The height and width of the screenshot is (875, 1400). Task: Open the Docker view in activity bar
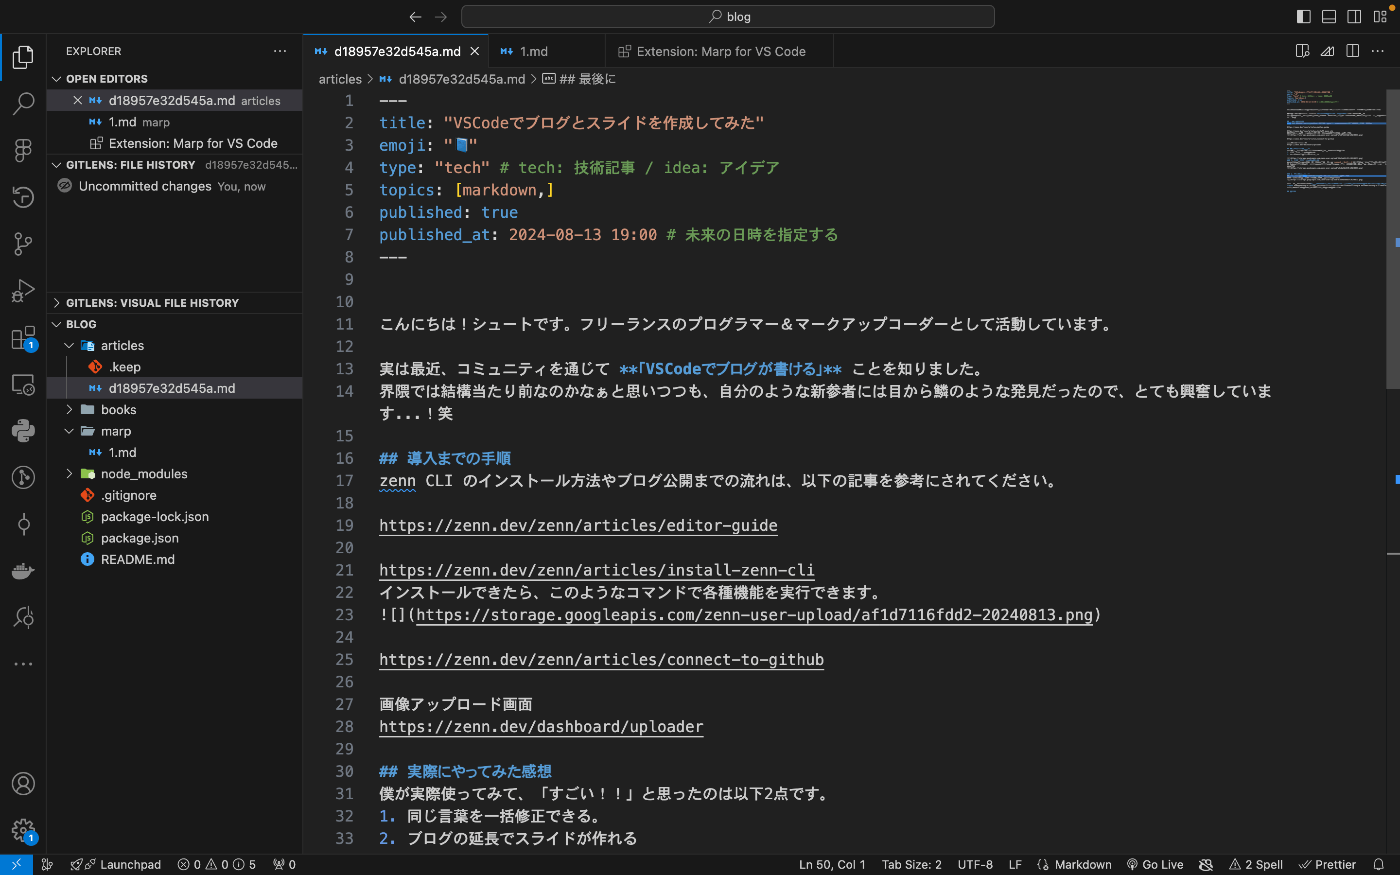23,571
